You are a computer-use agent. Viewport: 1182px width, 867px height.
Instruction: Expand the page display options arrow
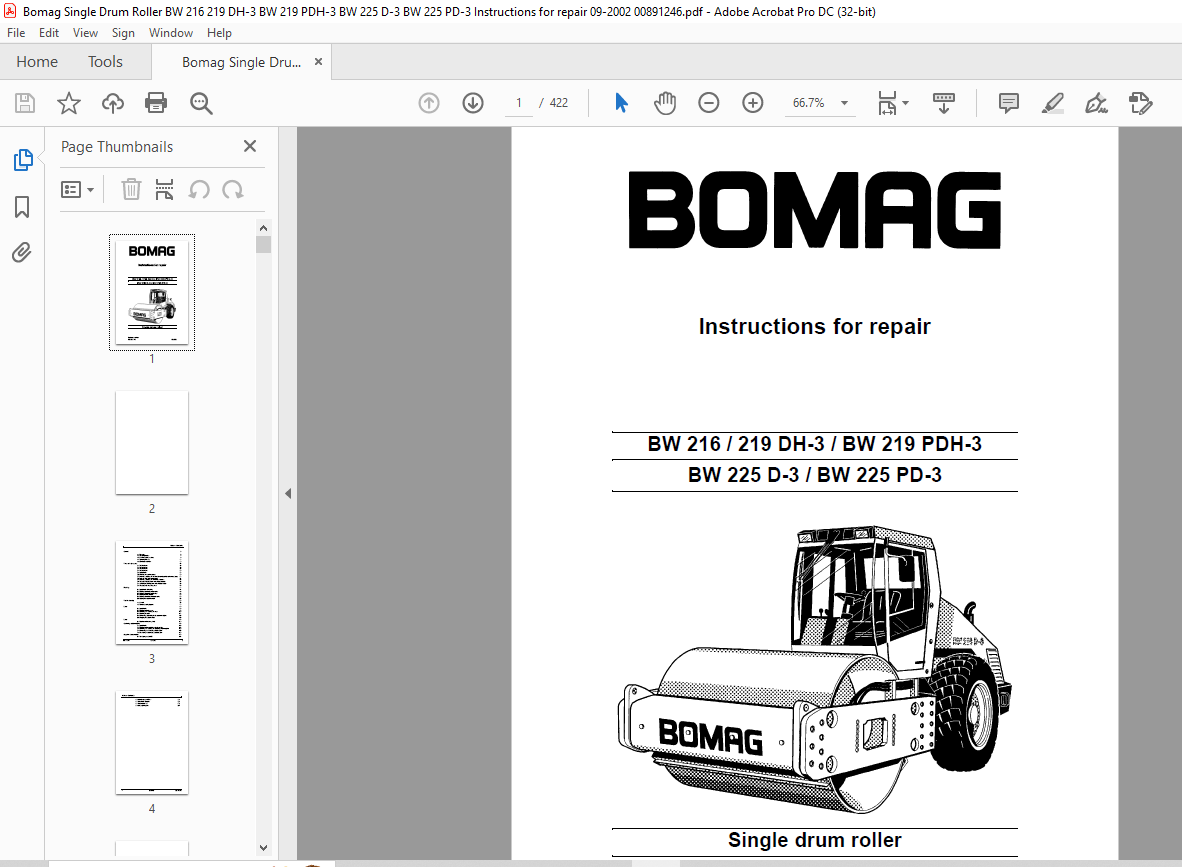coord(905,103)
